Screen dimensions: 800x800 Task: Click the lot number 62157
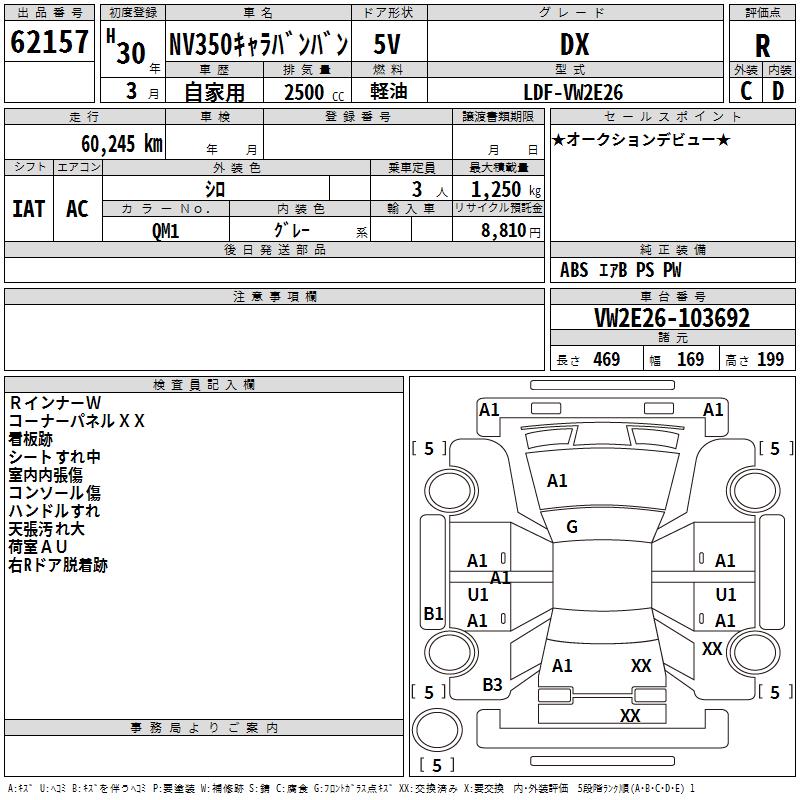[x=49, y=43]
